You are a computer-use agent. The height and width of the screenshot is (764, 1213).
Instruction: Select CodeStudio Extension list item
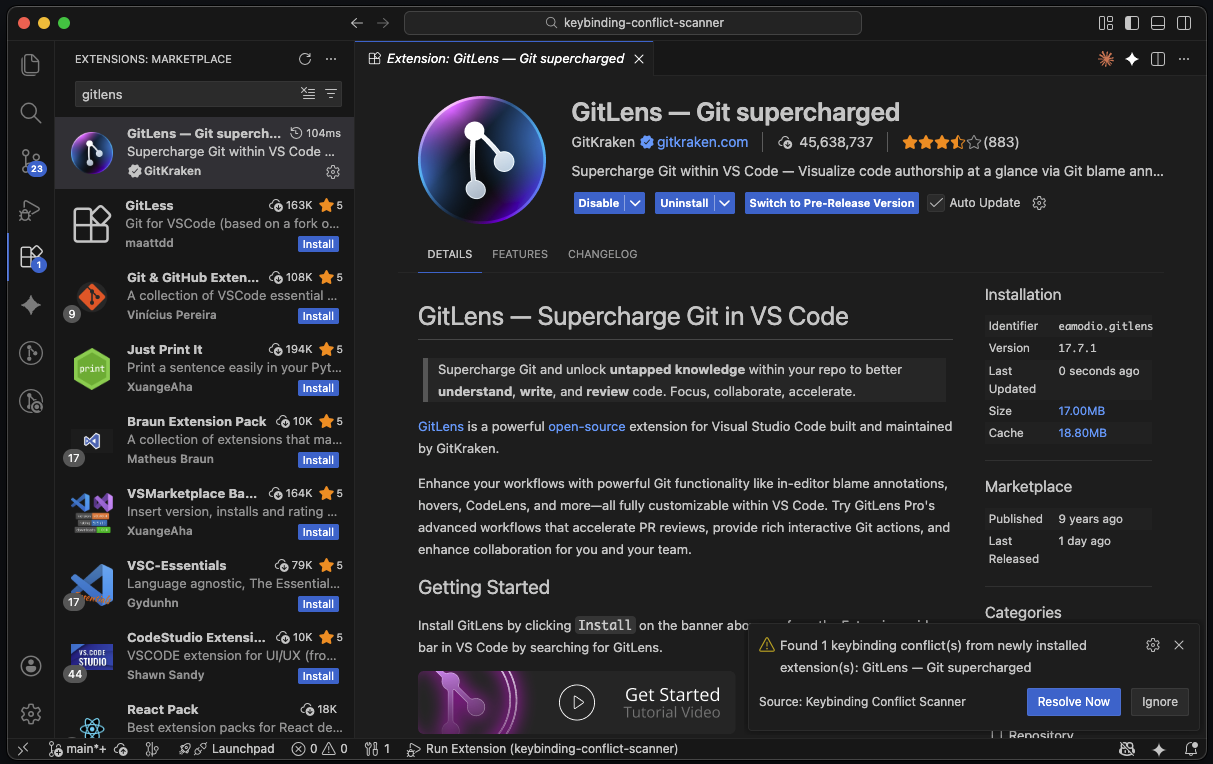point(204,657)
